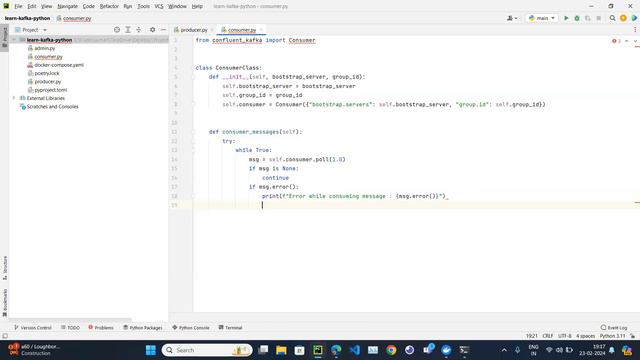The width and height of the screenshot is (640, 360).
Task: Expand External Libraries node
Action: [x=14, y=98]
